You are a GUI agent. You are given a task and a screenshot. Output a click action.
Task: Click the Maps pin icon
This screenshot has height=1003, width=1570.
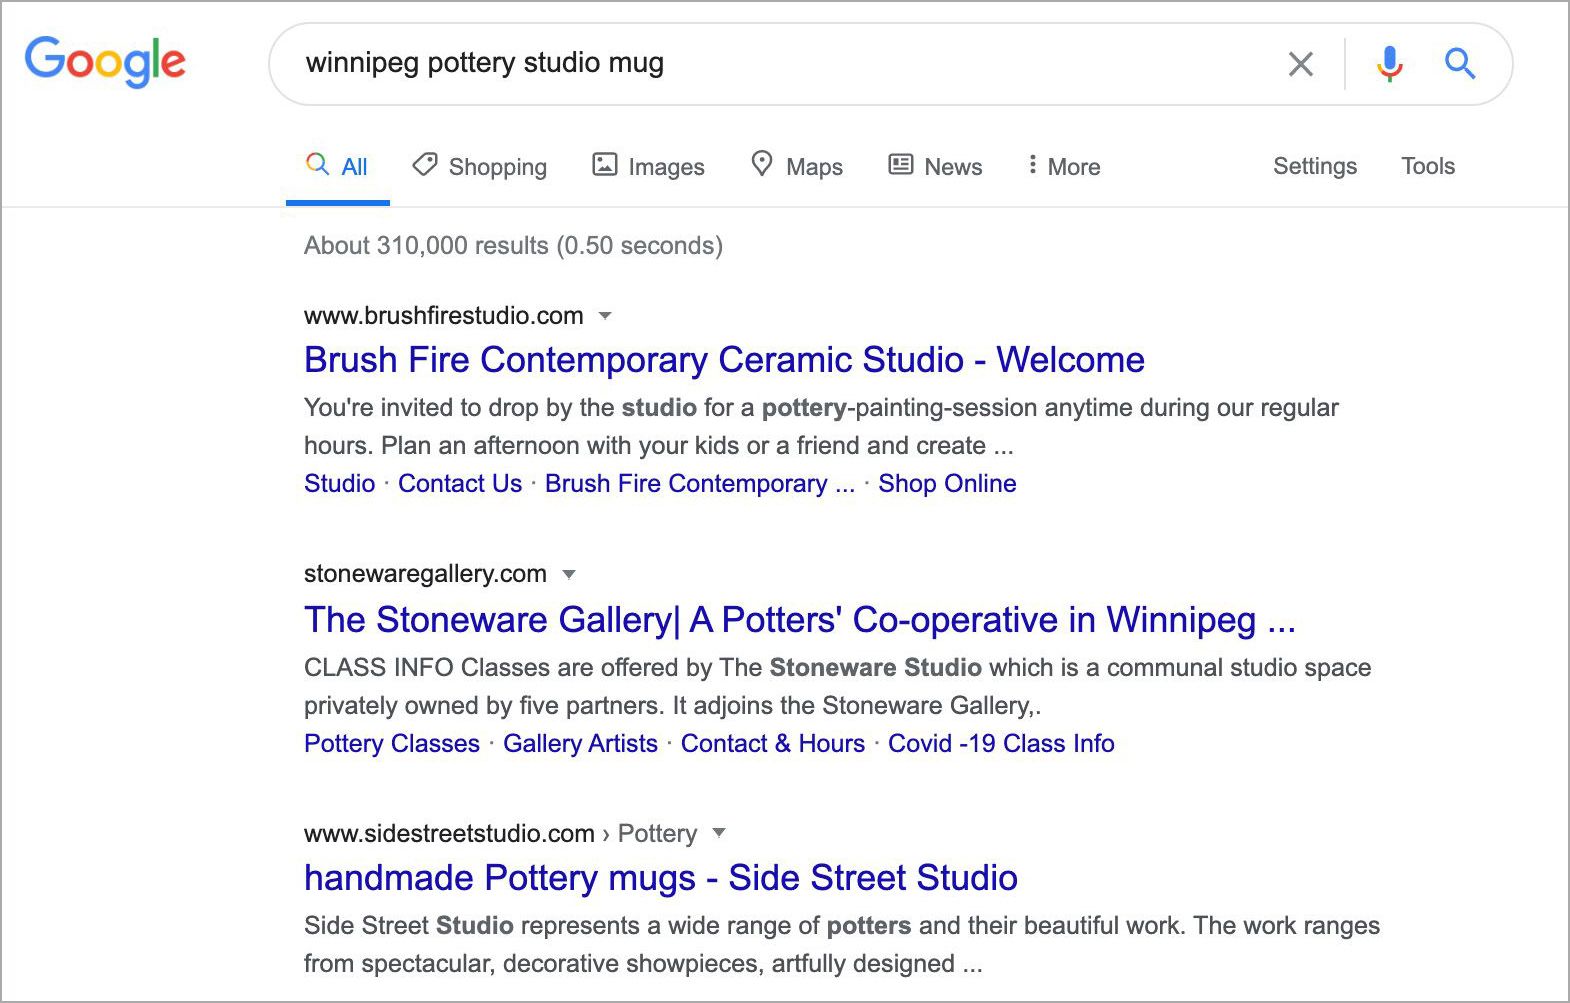762,163
